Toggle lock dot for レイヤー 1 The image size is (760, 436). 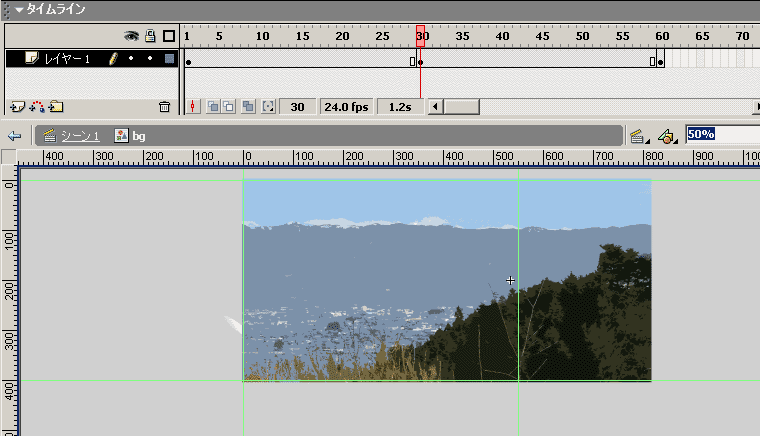pyautogui.click(x=150, y=59)
